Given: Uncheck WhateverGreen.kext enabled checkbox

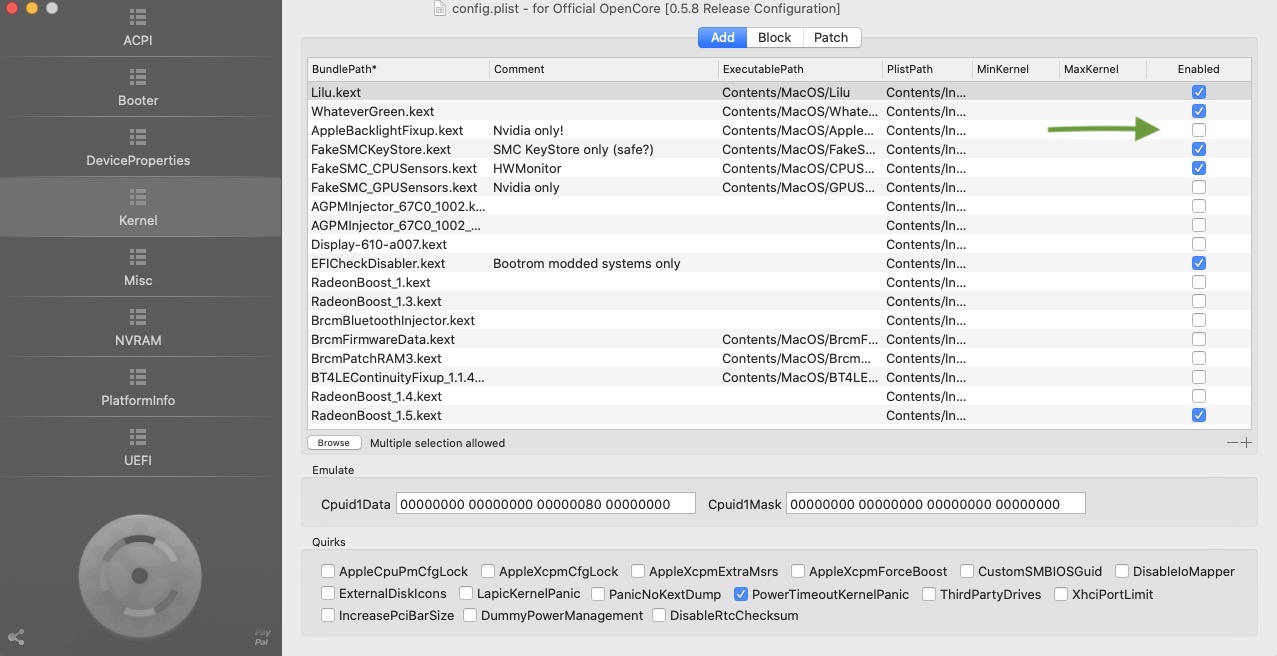Looking at the screenshot, I should pyautogui.click(x=1199, y=111).
